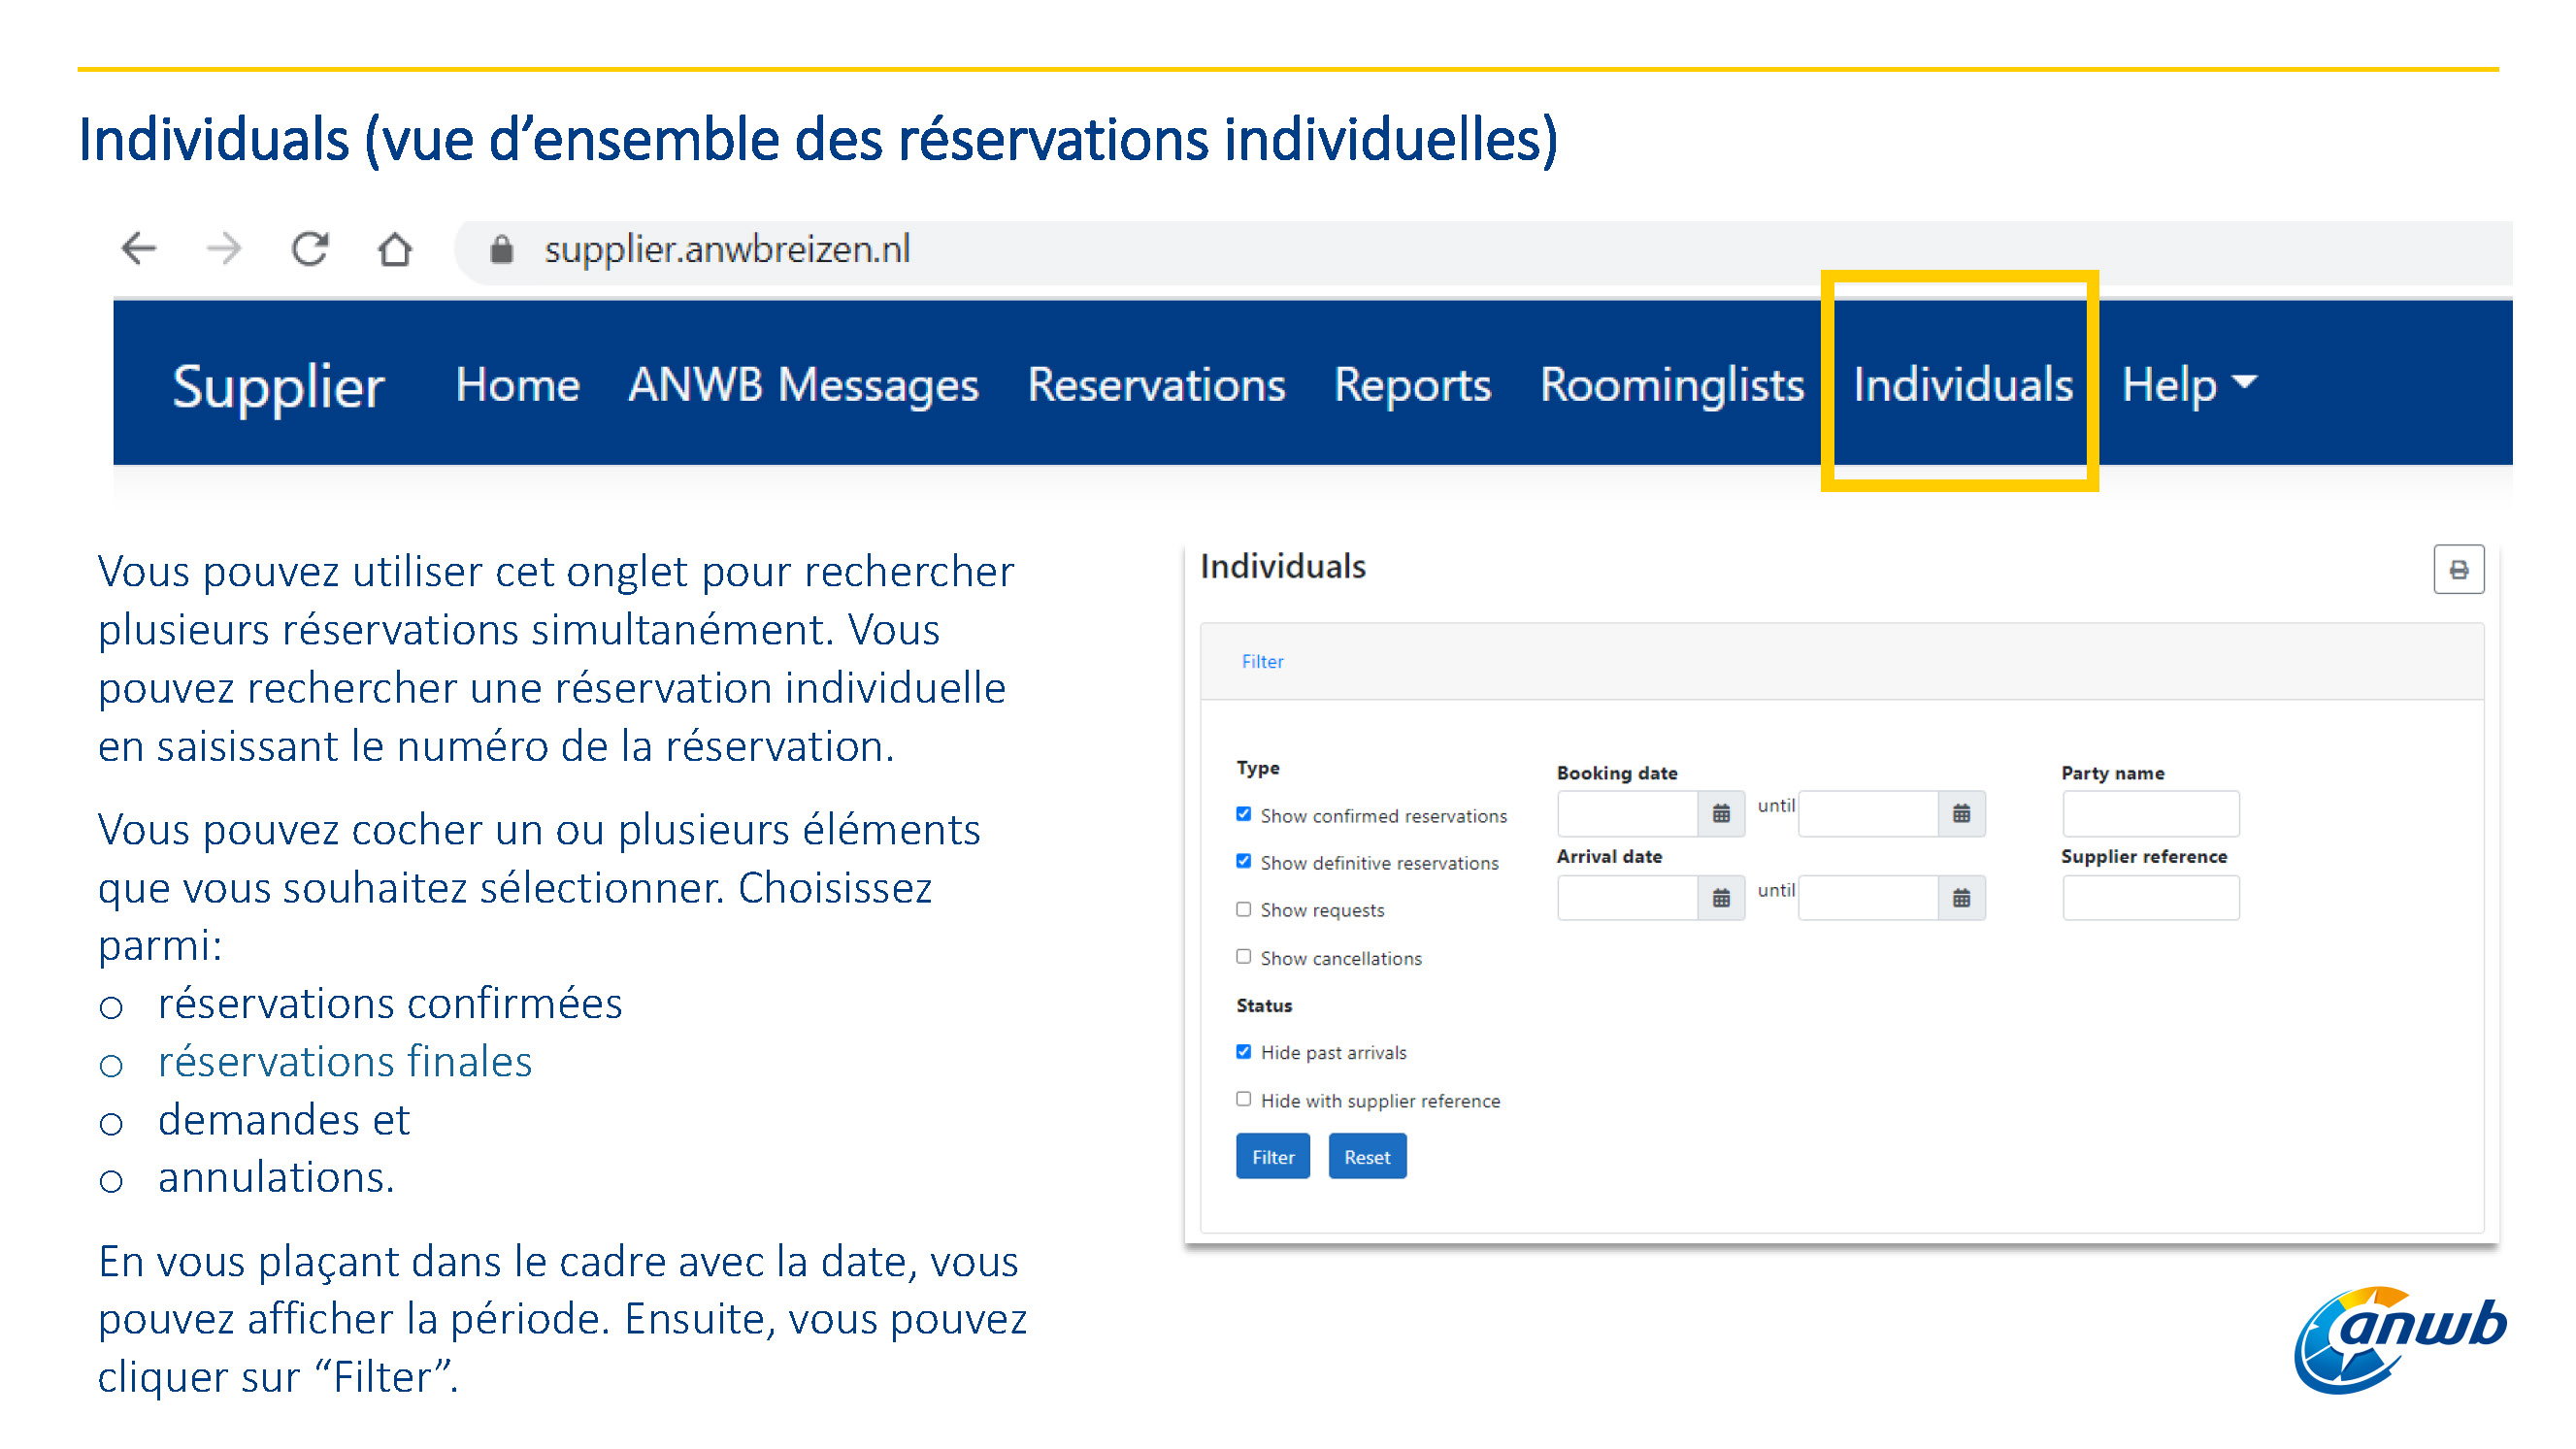The width and height of the screenshot is (2576, 1449).
Task: Switch to the Roominglists tab
Action: point(1672,385)
